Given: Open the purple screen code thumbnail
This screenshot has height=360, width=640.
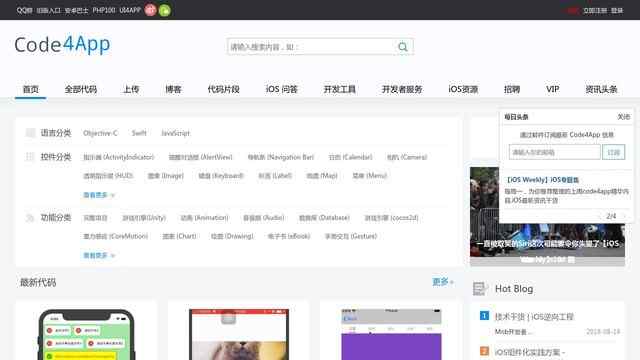Looking at the screenshot, I should 391,335.
